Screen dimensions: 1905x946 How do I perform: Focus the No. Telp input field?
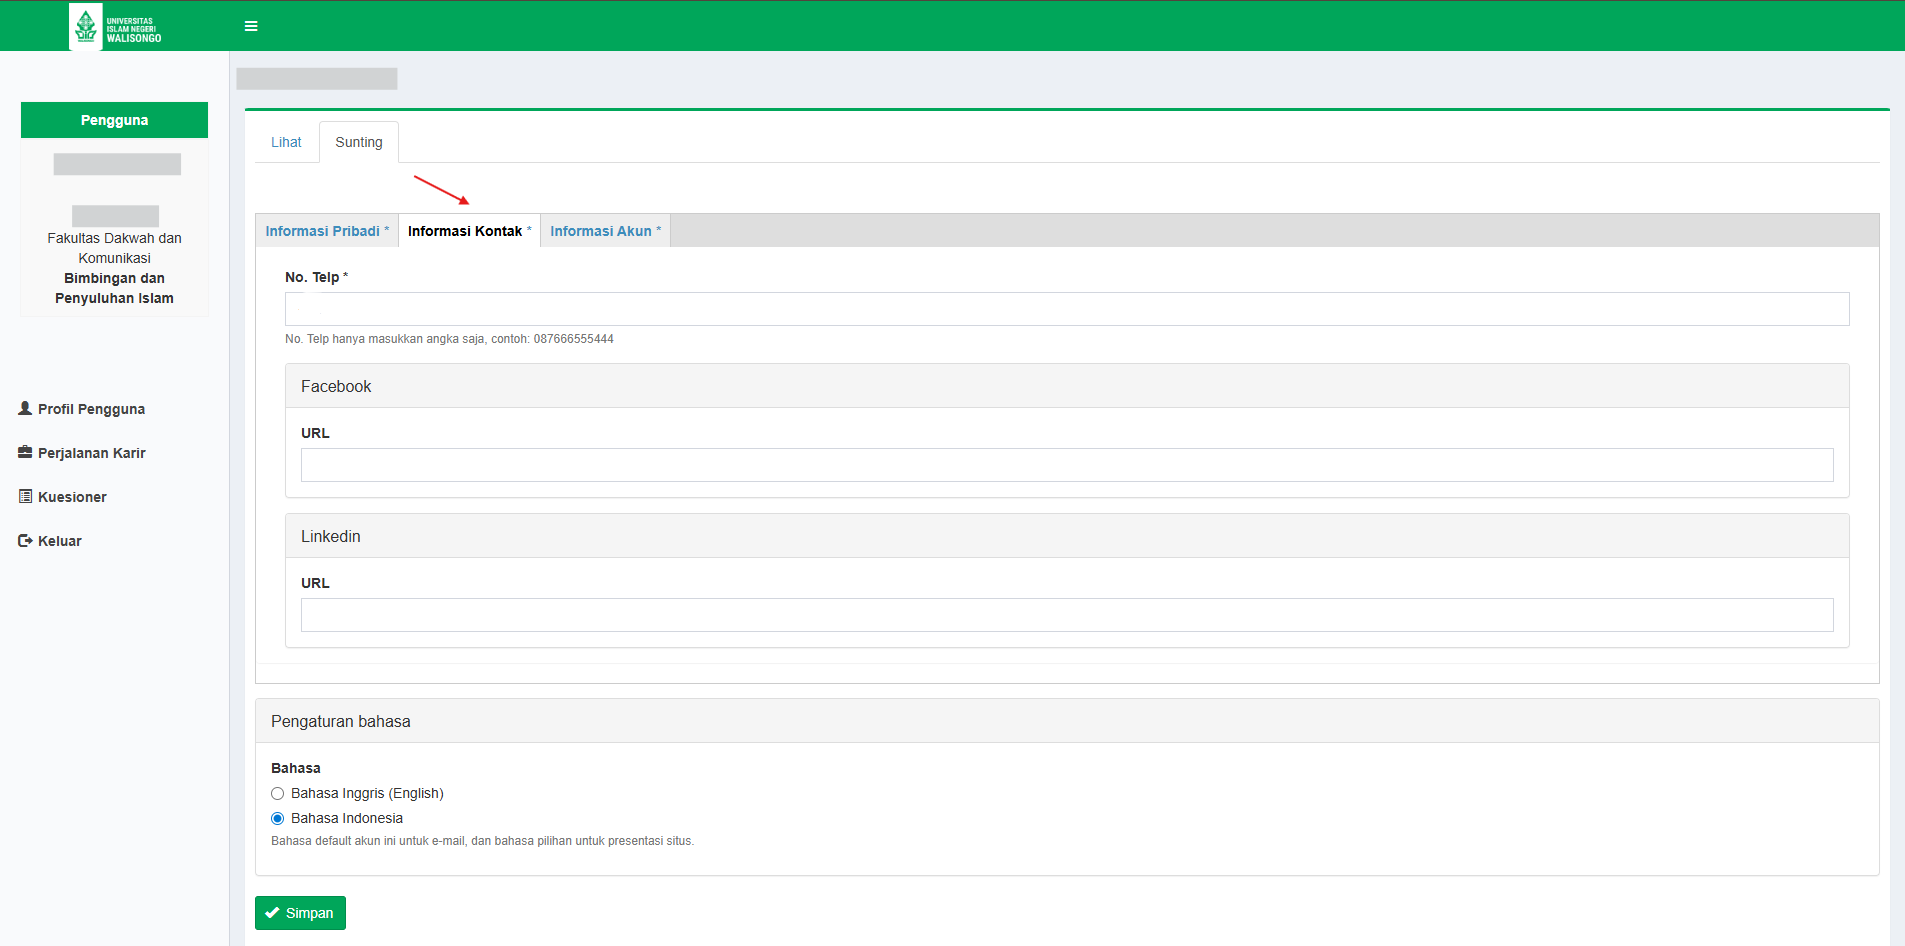1066,309
